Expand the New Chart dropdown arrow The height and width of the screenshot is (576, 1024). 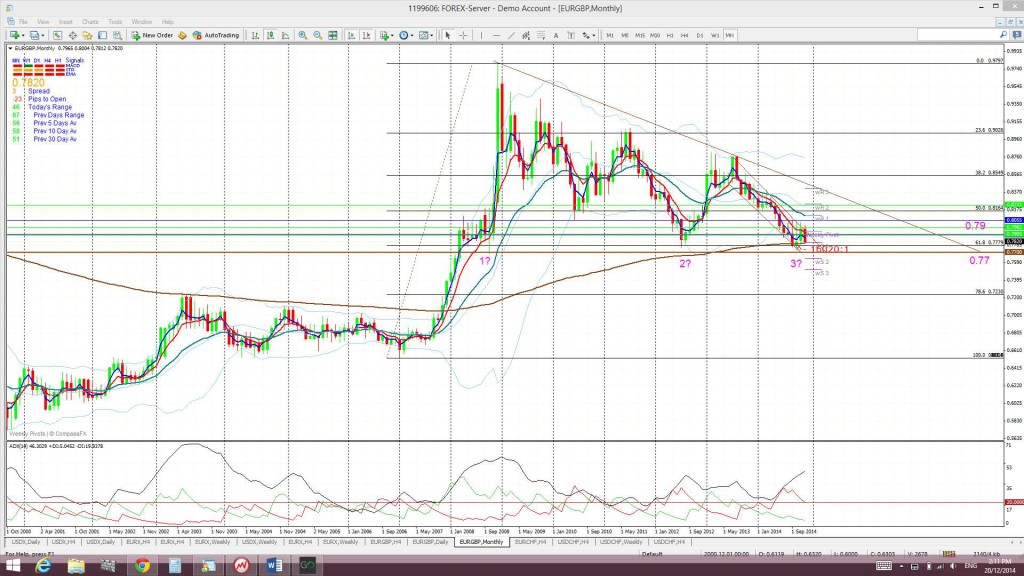23,35
